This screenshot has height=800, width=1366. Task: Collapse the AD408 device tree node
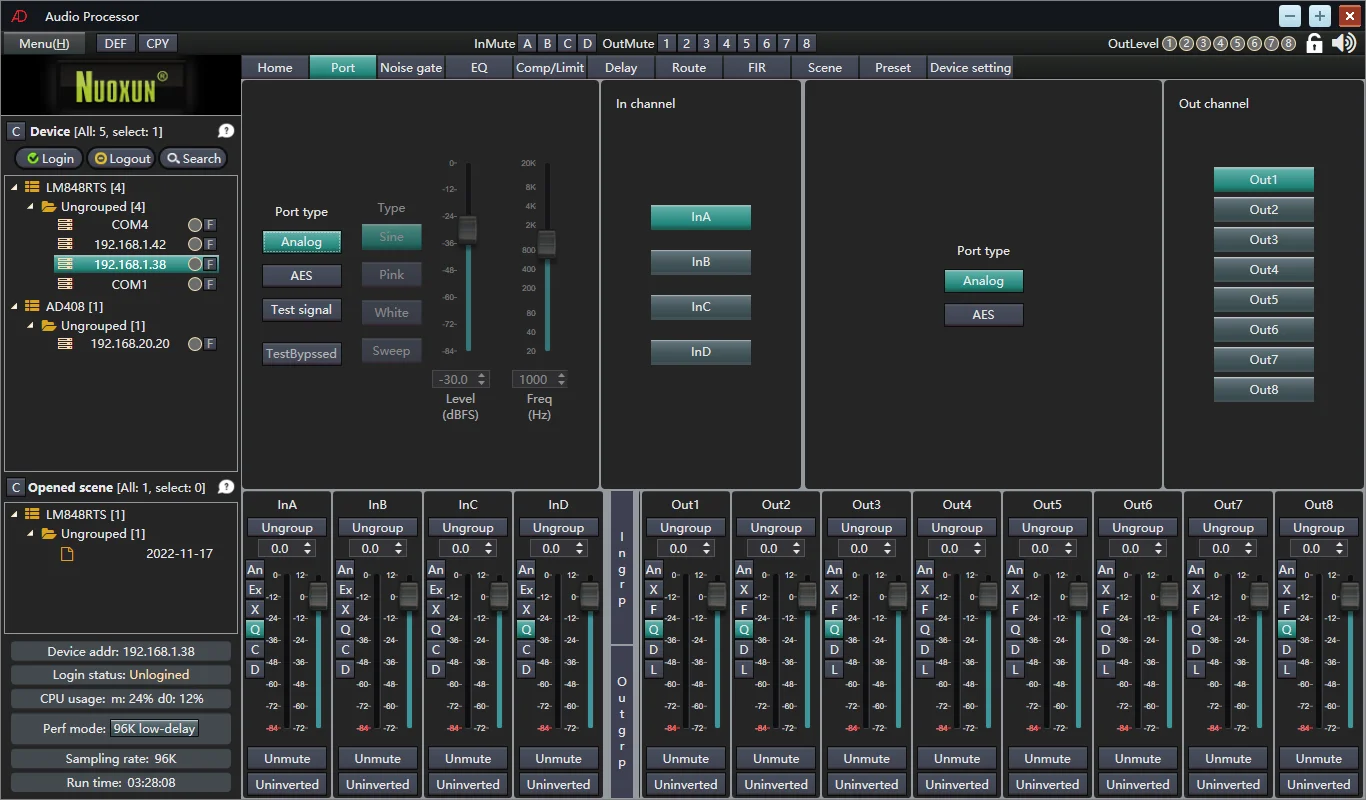tap(15, 306)
